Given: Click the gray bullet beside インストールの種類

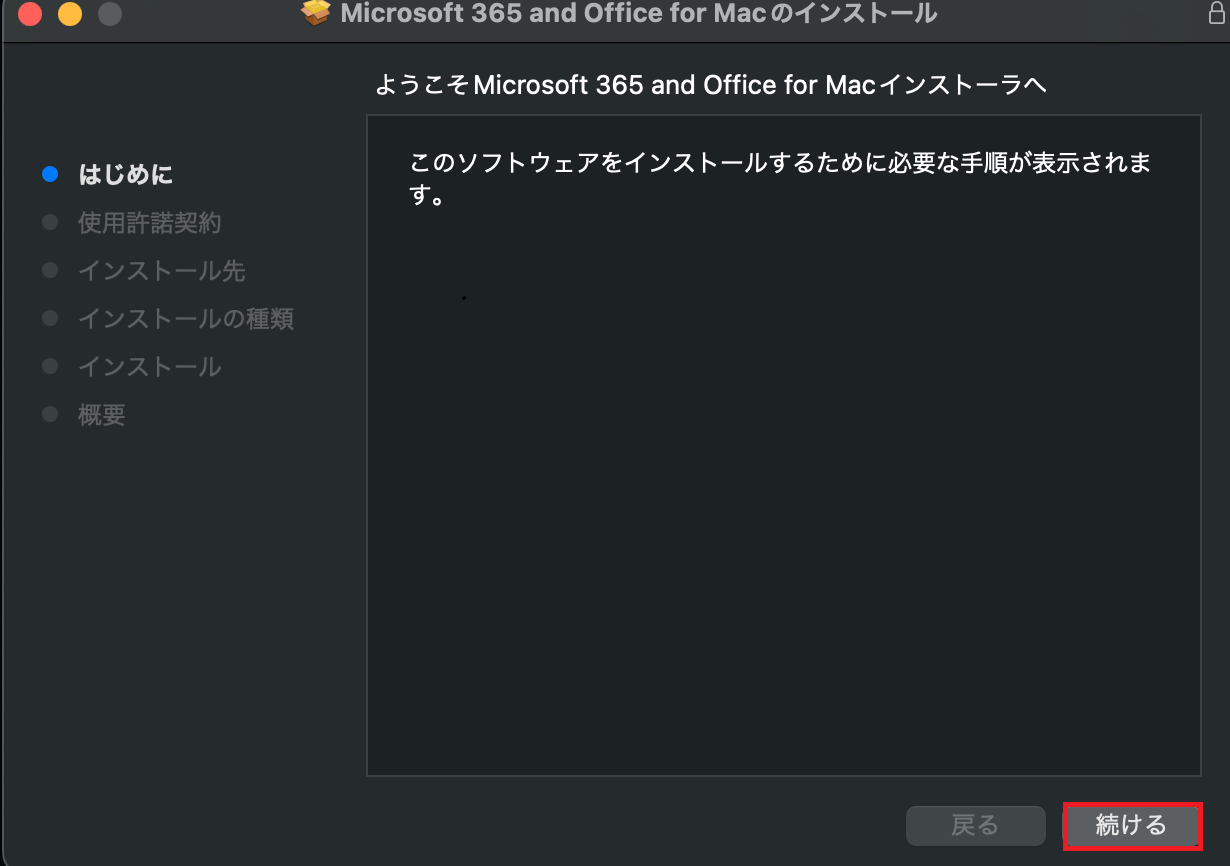Looking at the screenshot, I should pyautogui.click(x=50, y=317).
